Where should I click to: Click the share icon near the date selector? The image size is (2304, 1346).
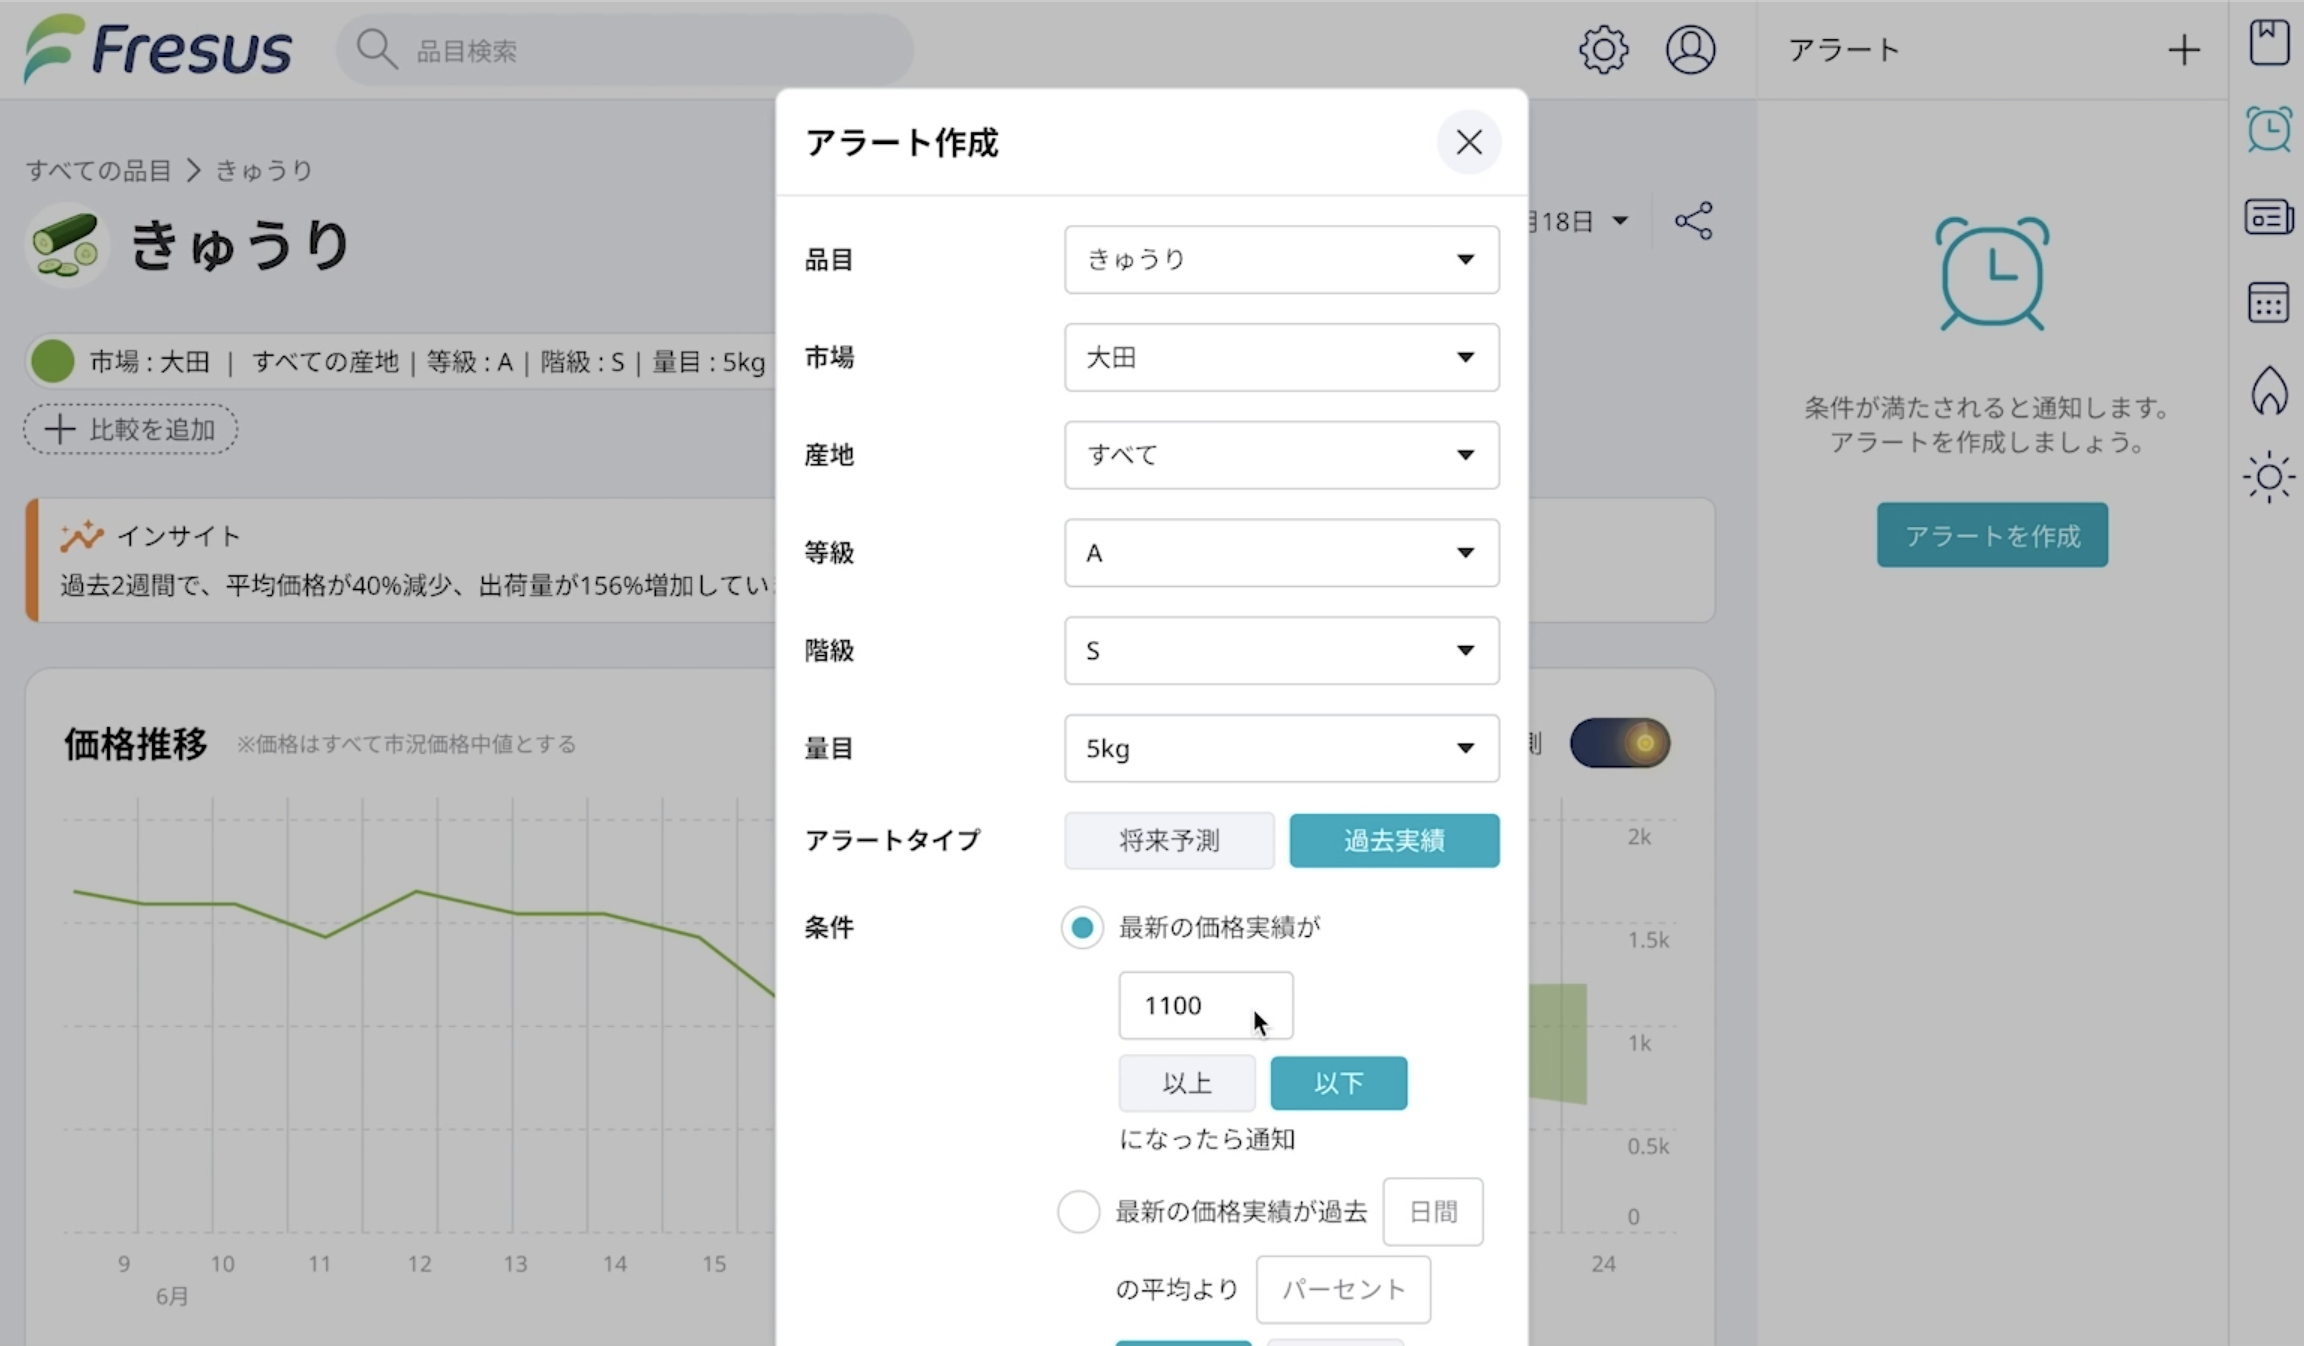click(x=1693, y=221)
